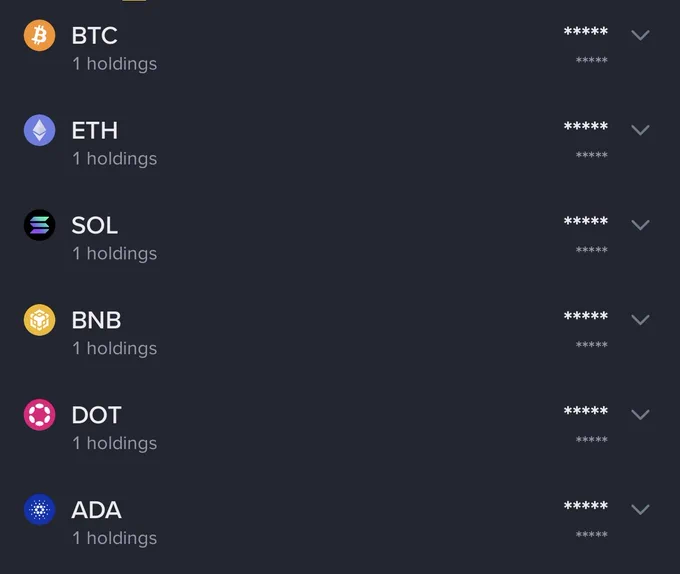Expand the DOT holdings chevron
The image size is (680, 574).
click(x=640, y=414)
